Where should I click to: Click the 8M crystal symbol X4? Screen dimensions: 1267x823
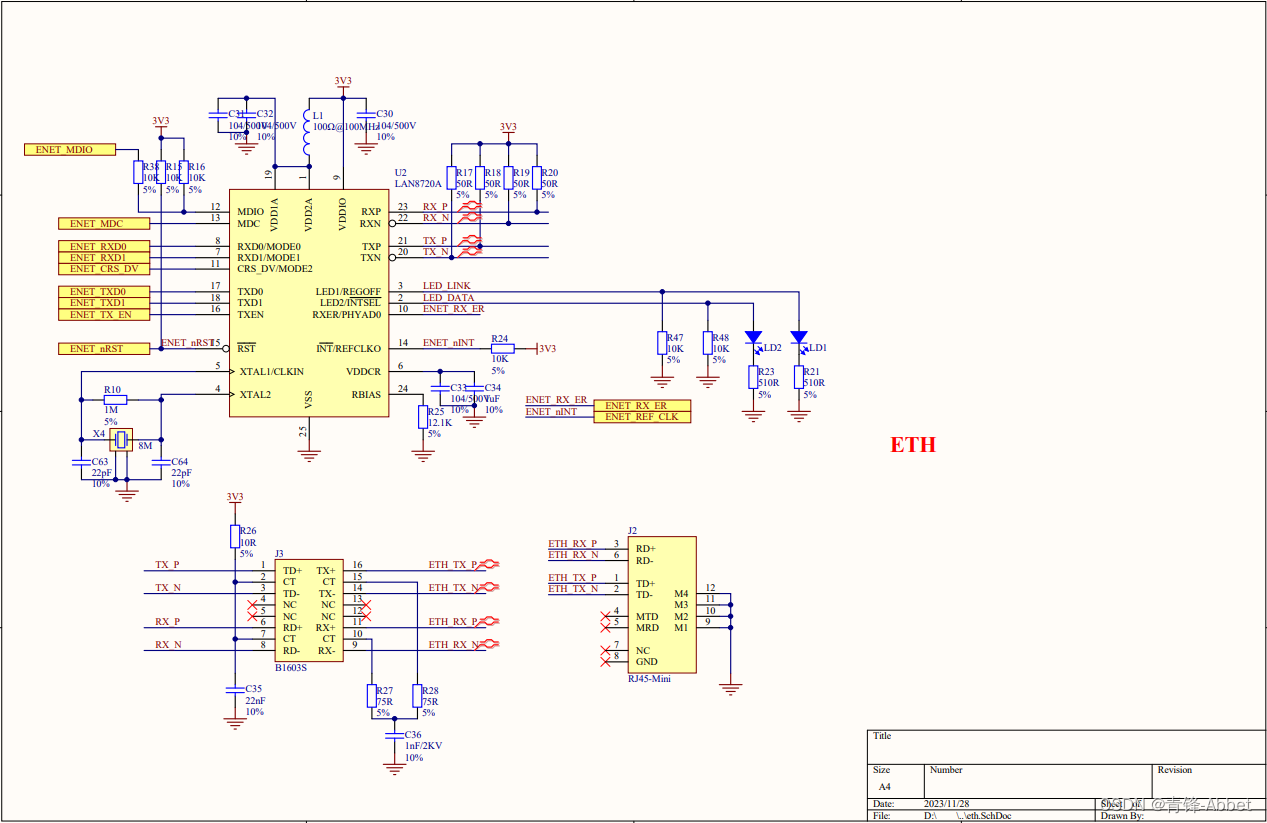coord(122,440)
